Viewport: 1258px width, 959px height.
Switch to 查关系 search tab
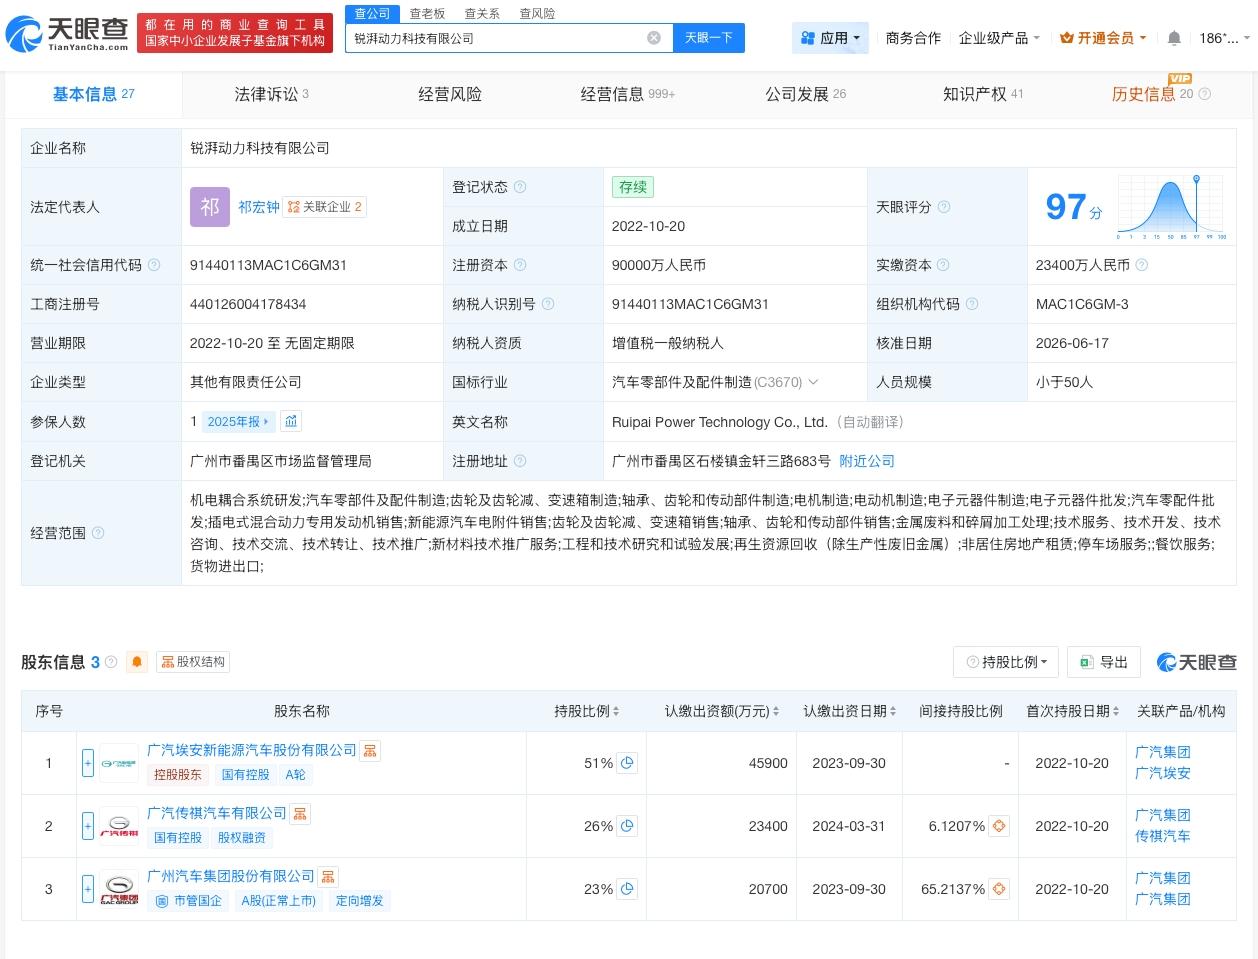[482, 13]
